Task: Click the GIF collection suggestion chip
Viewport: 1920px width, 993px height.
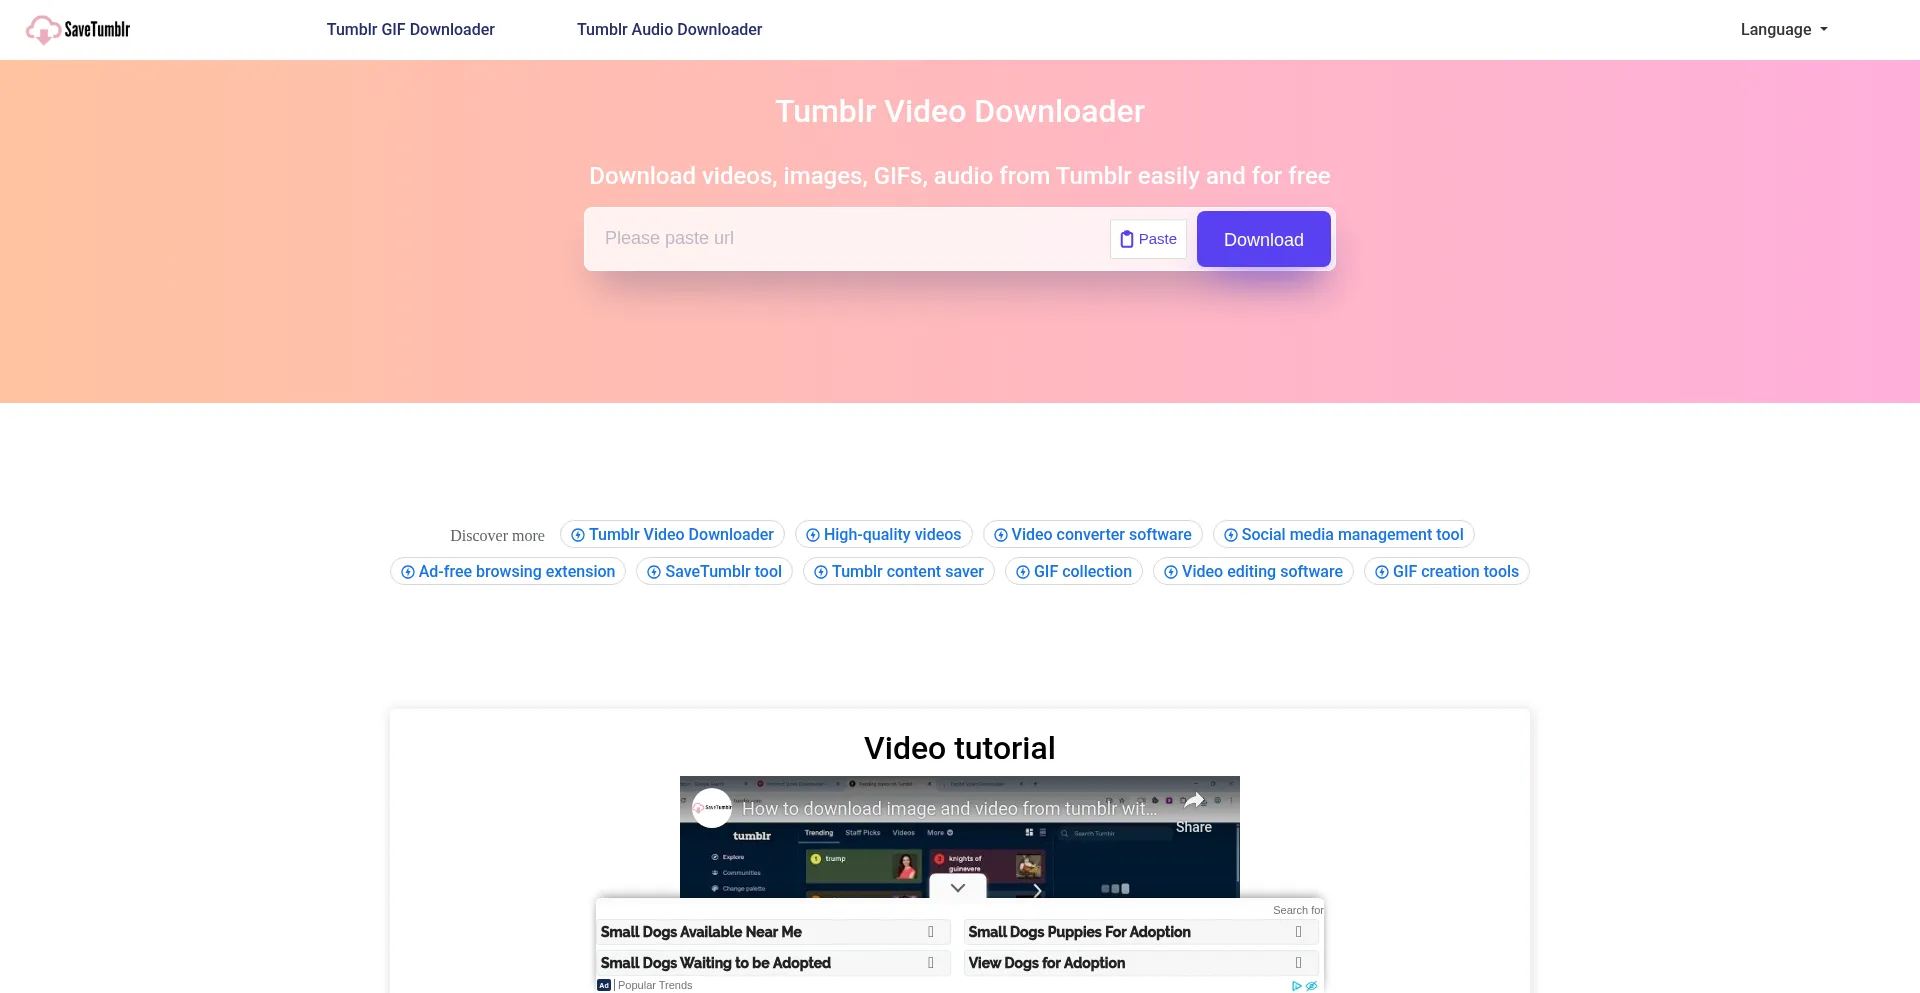Action: pyautogui.click(x=1073, y=572)
